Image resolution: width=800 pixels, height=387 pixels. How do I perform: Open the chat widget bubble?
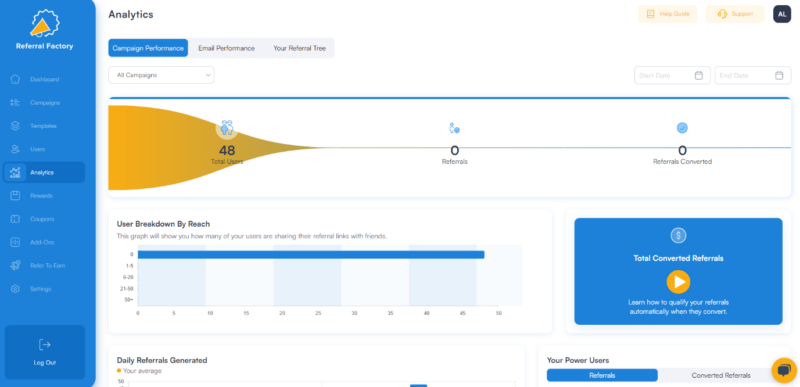click(x=784, y=370)
